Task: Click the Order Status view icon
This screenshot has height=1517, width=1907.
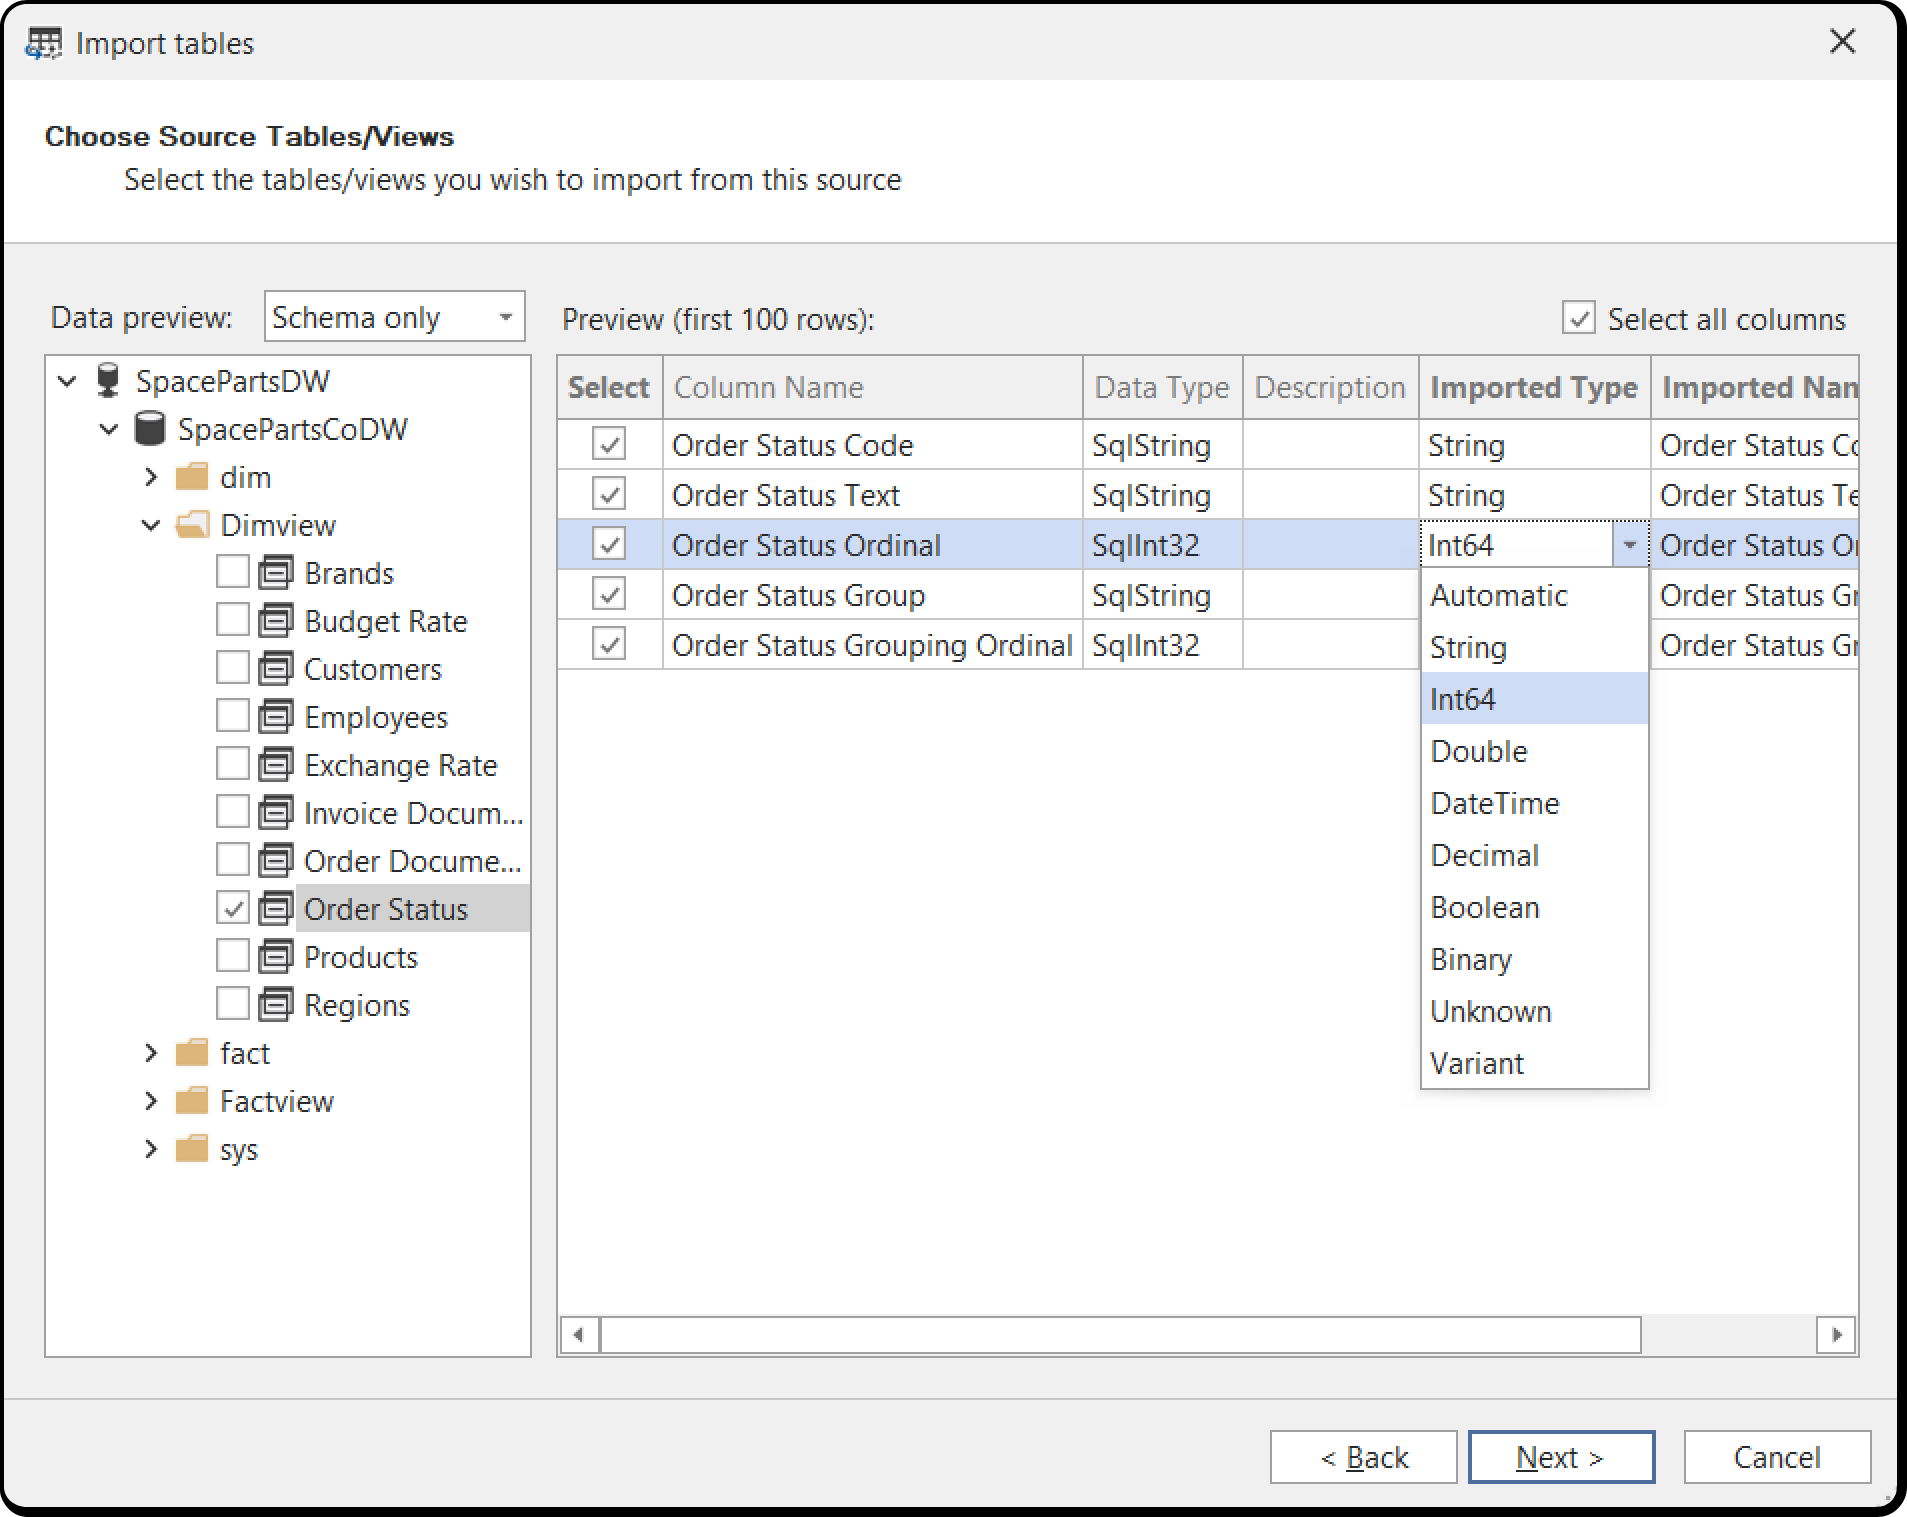Action: pyautogui.click(x=275, y=909)
